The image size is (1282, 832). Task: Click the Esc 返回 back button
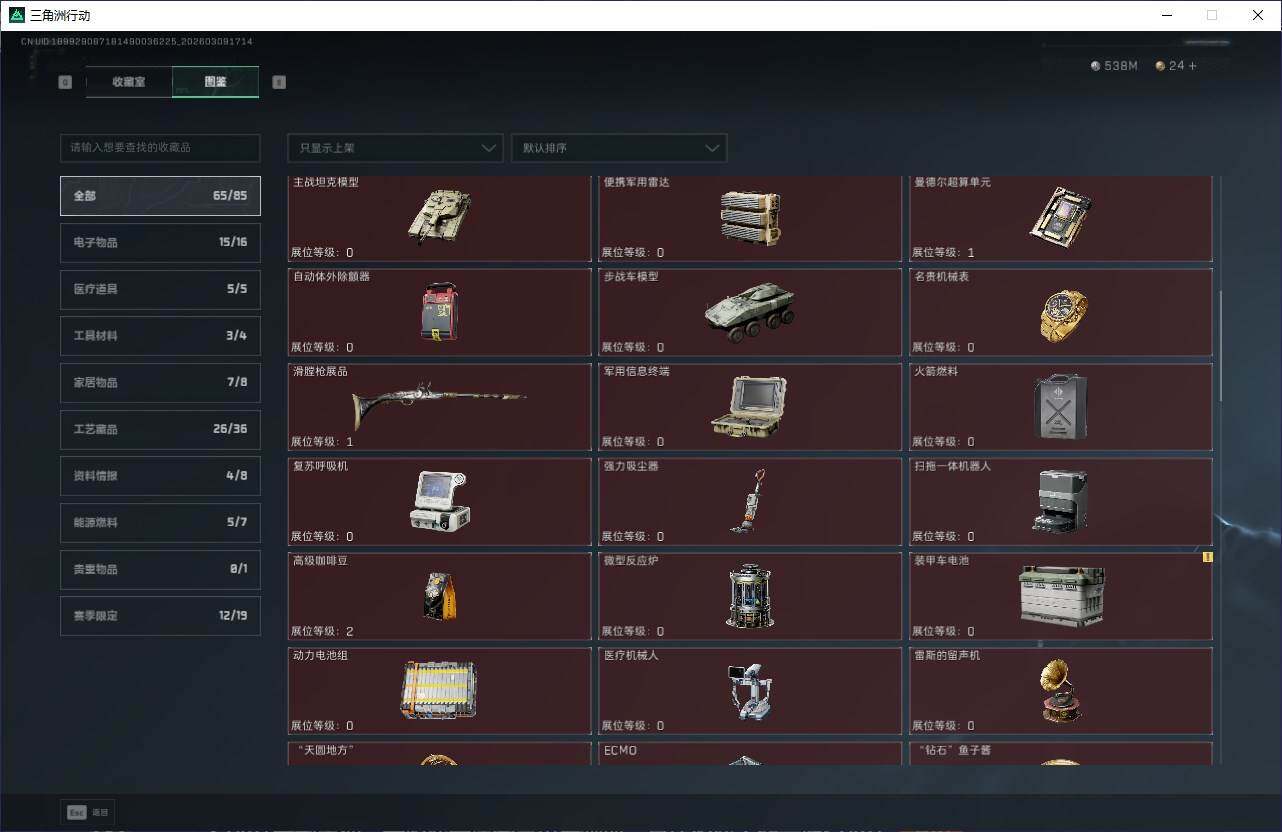87,812
